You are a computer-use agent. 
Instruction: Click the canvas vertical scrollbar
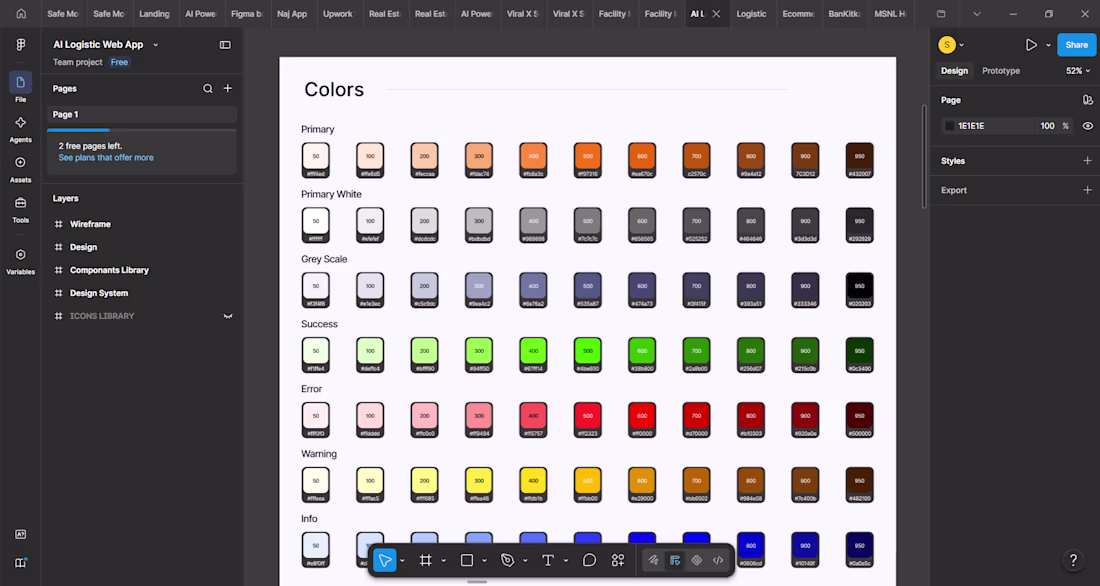pos(924,156)
